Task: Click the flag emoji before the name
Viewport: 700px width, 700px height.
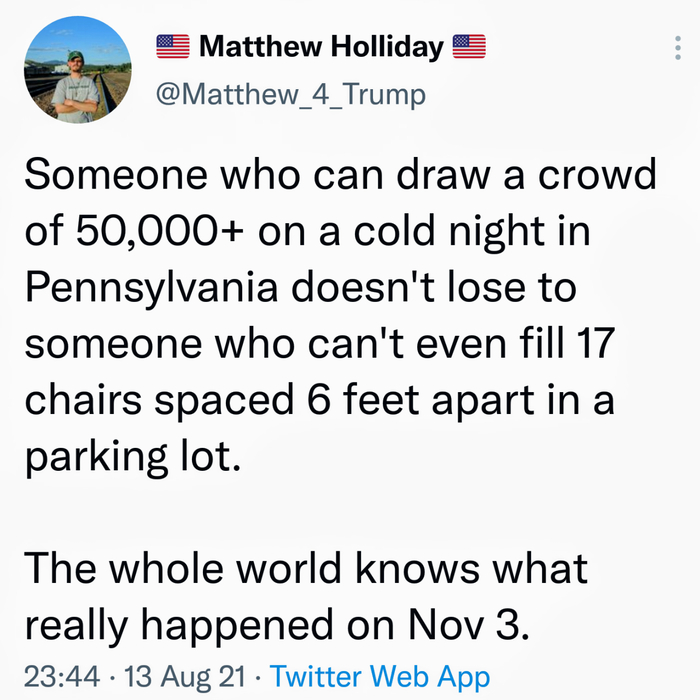Action: pos(174,47)
